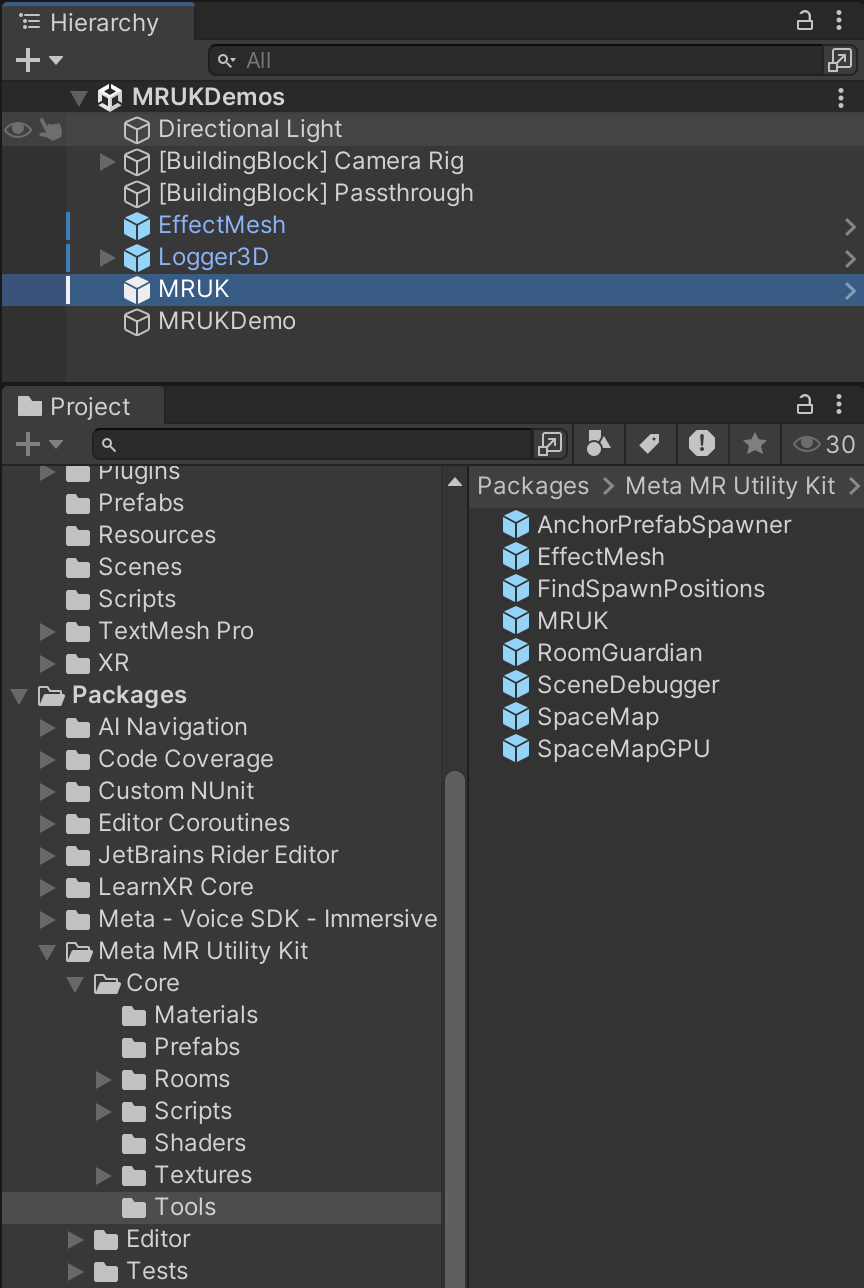Screen dimensions: 864x1288
Task: Lock the Hierarchy panel with the padlock
Action: [805, 21]
